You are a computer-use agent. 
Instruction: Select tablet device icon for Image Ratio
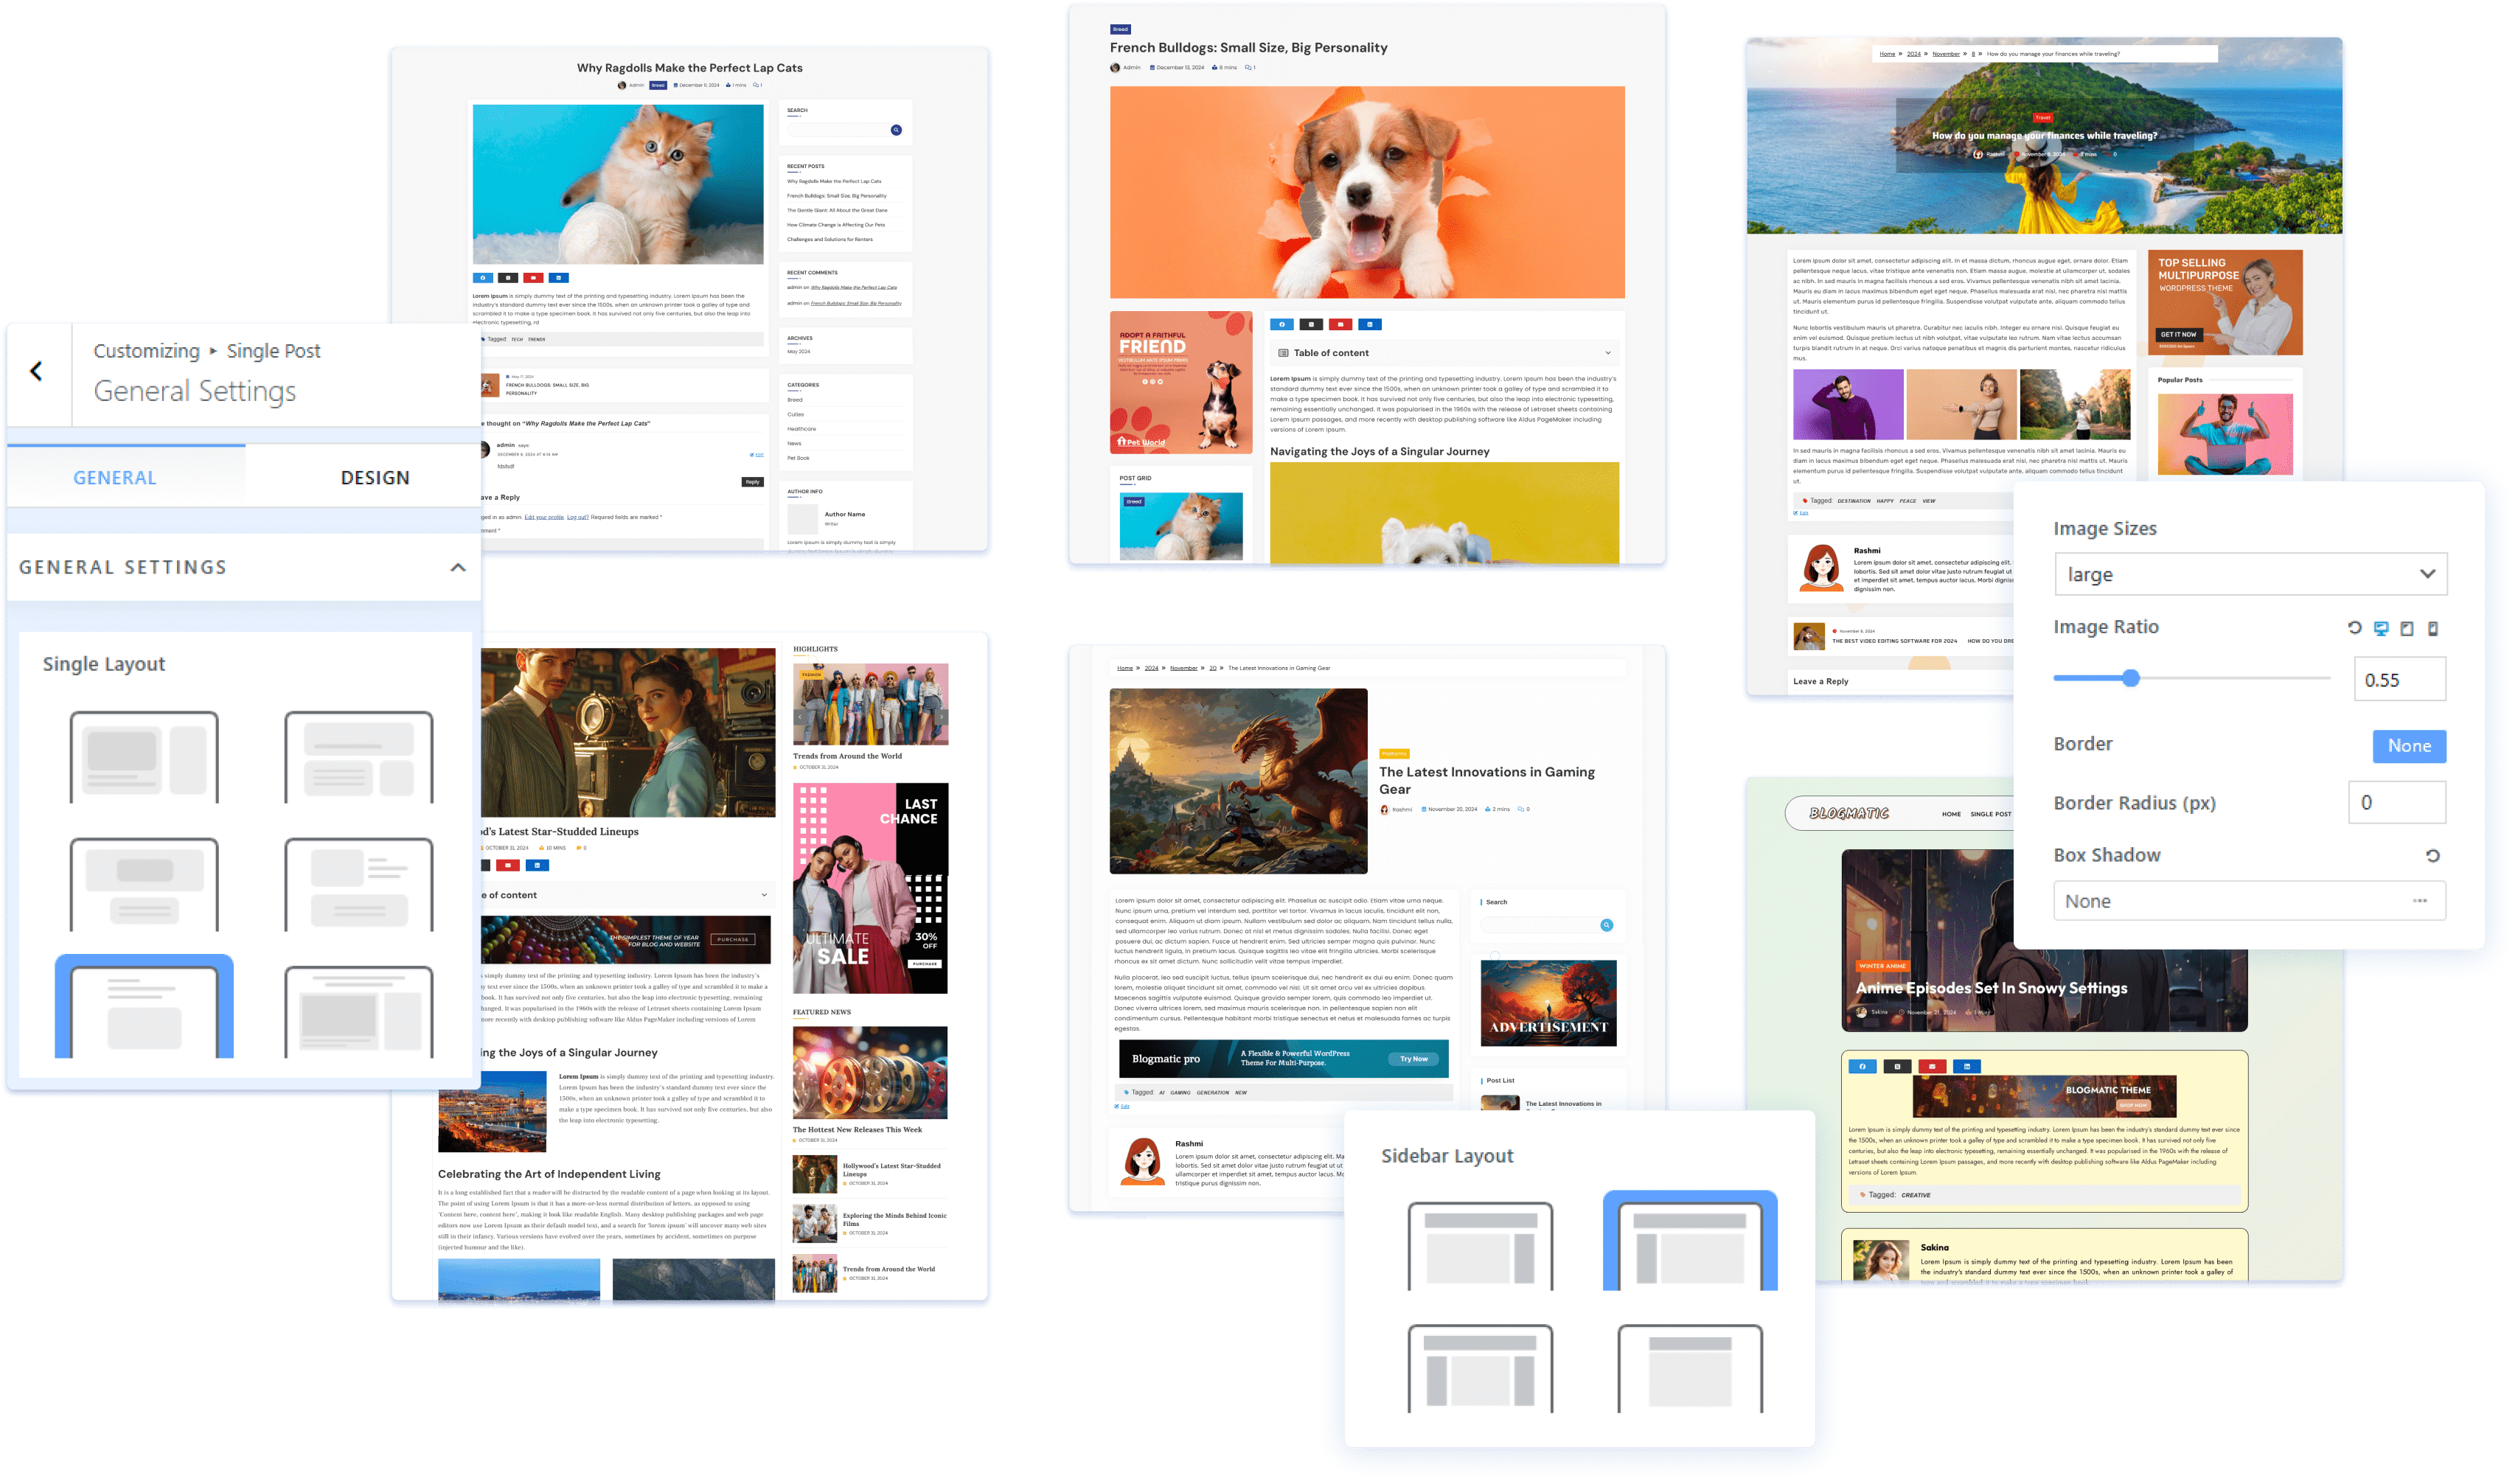pos(2407,628)
